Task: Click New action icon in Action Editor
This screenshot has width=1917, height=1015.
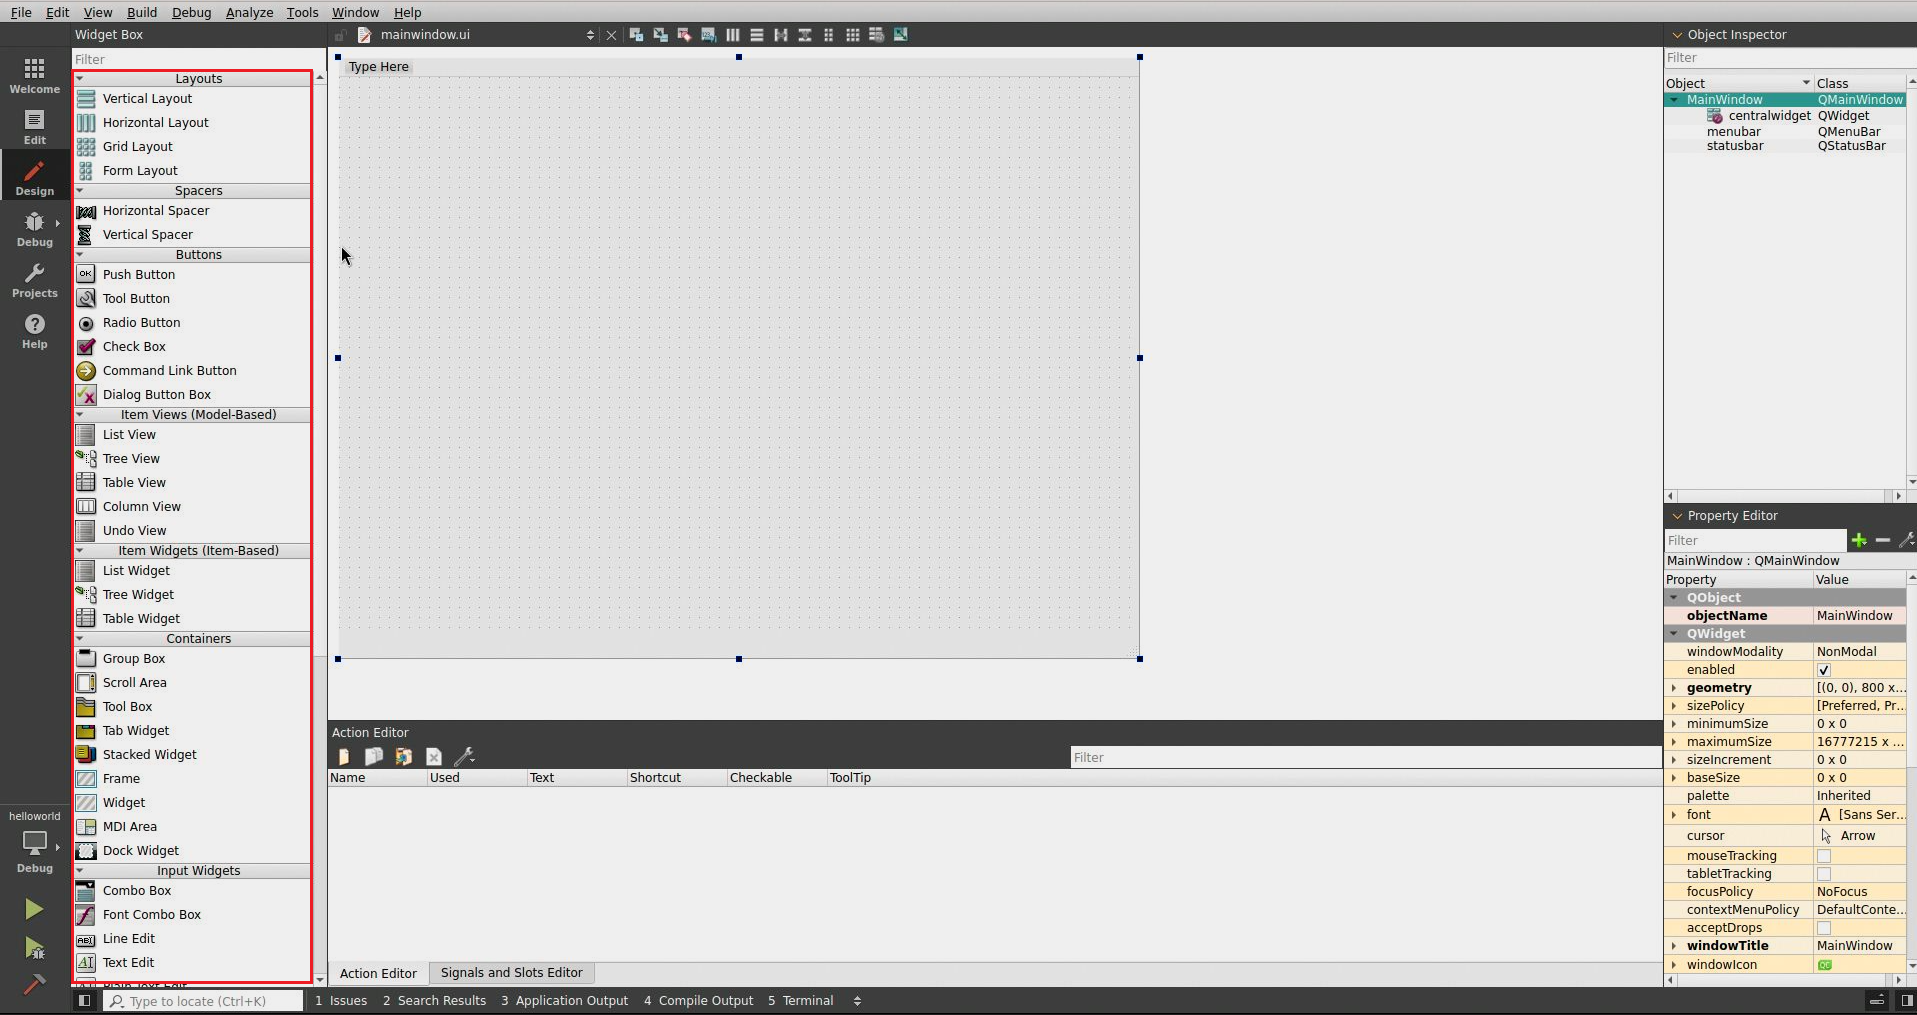Action: pyautogui.click(x=344, y=757)
